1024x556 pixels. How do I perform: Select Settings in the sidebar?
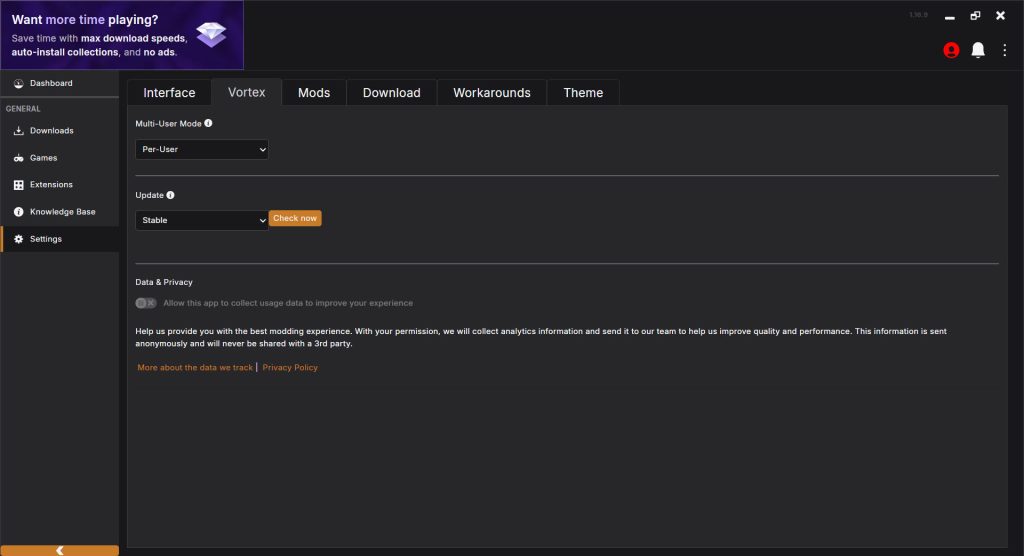coord(59,239)
